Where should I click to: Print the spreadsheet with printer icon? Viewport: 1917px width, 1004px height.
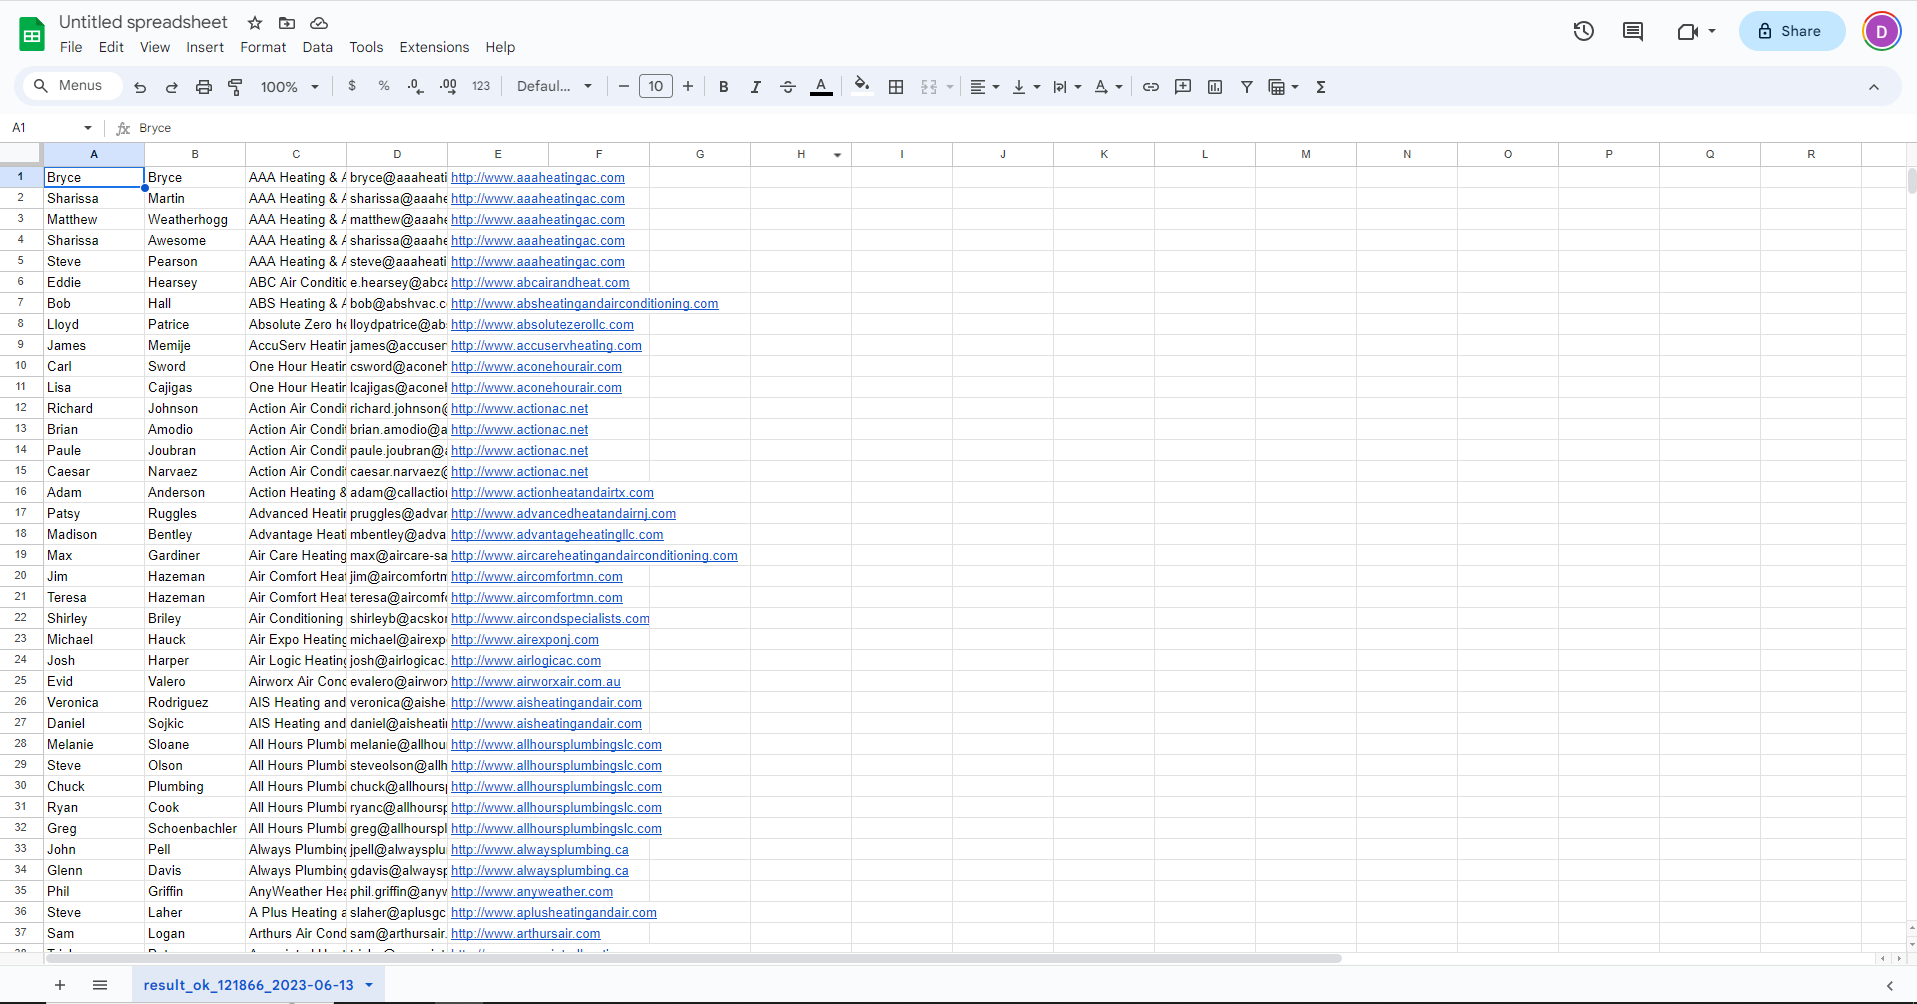204,87
